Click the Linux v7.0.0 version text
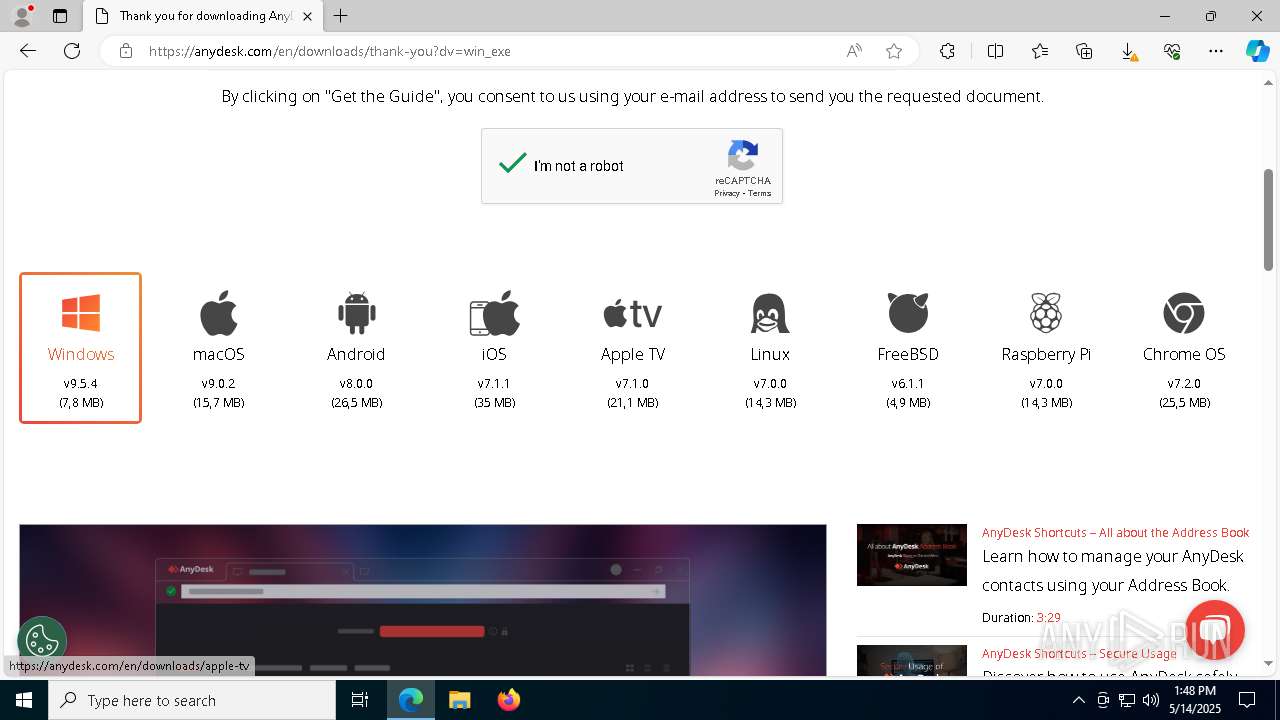1280x720 pixels. tap(770, 384)
